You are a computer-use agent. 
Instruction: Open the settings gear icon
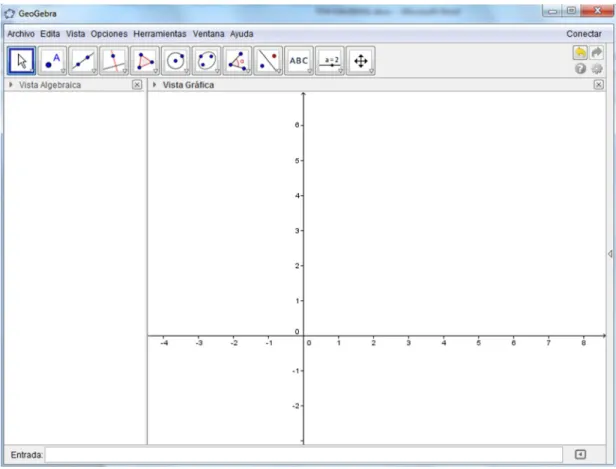click(597, 69)
